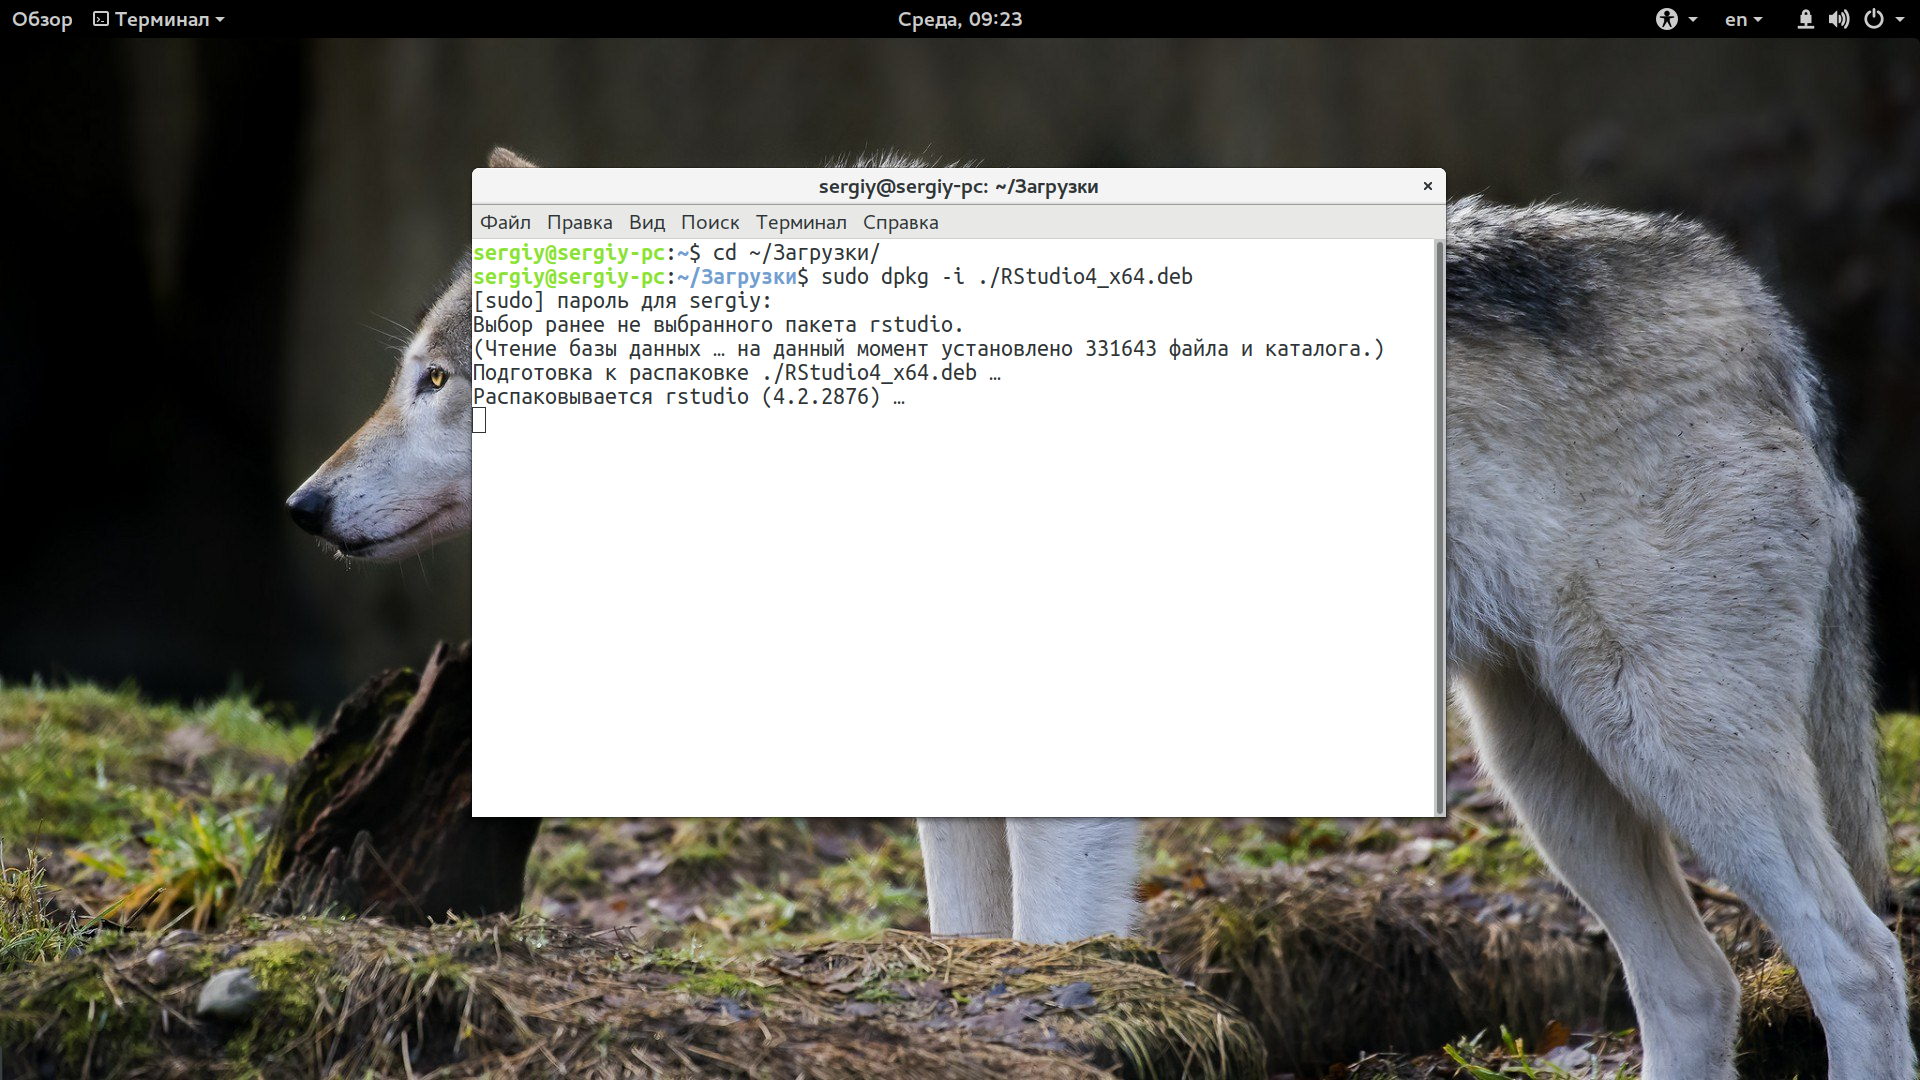Click the volume speaker icon
This screenshot has width=1920, height=1080.
[x=1839, y=19]
